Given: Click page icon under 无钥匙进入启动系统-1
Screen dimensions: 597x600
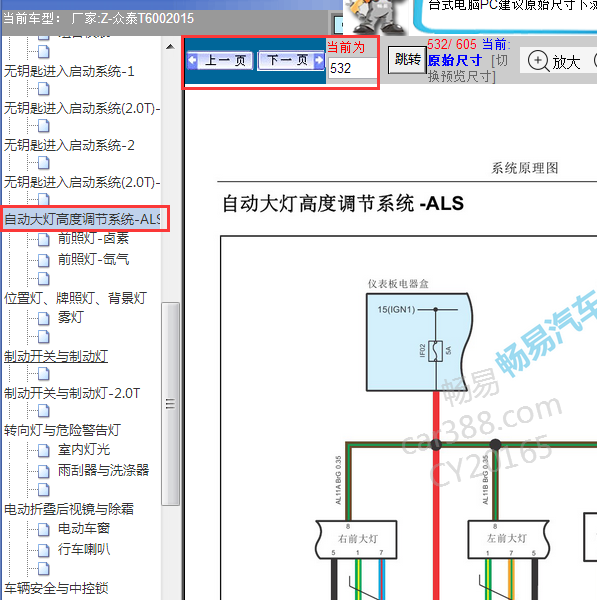Looking at the screenshot, I should tap(44, 89).
